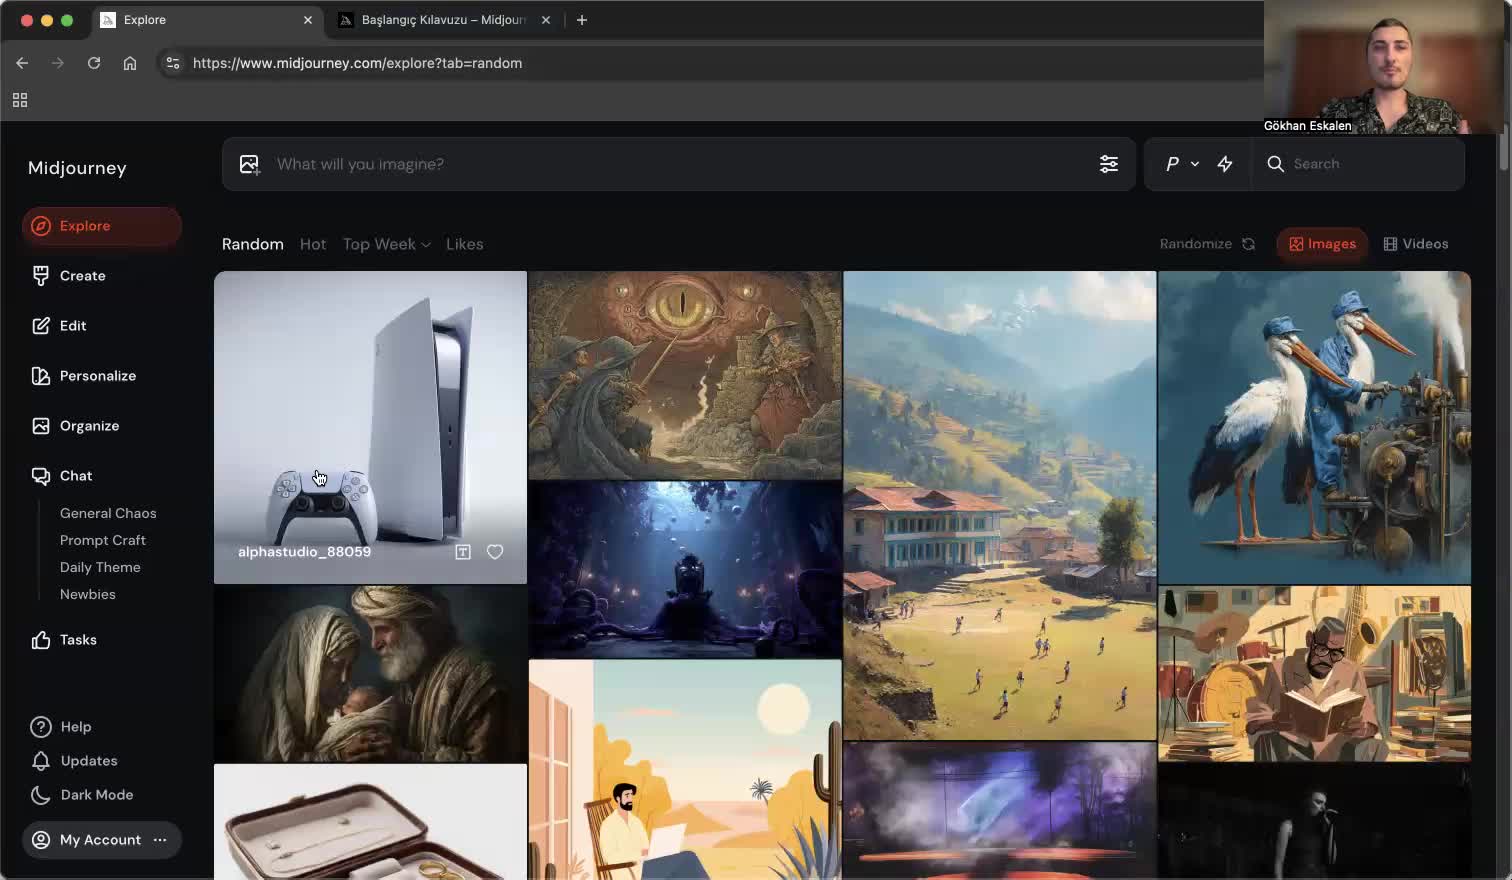1512x880 pixels.
Task: Click the address bar URL
Action: pos(357,63)
